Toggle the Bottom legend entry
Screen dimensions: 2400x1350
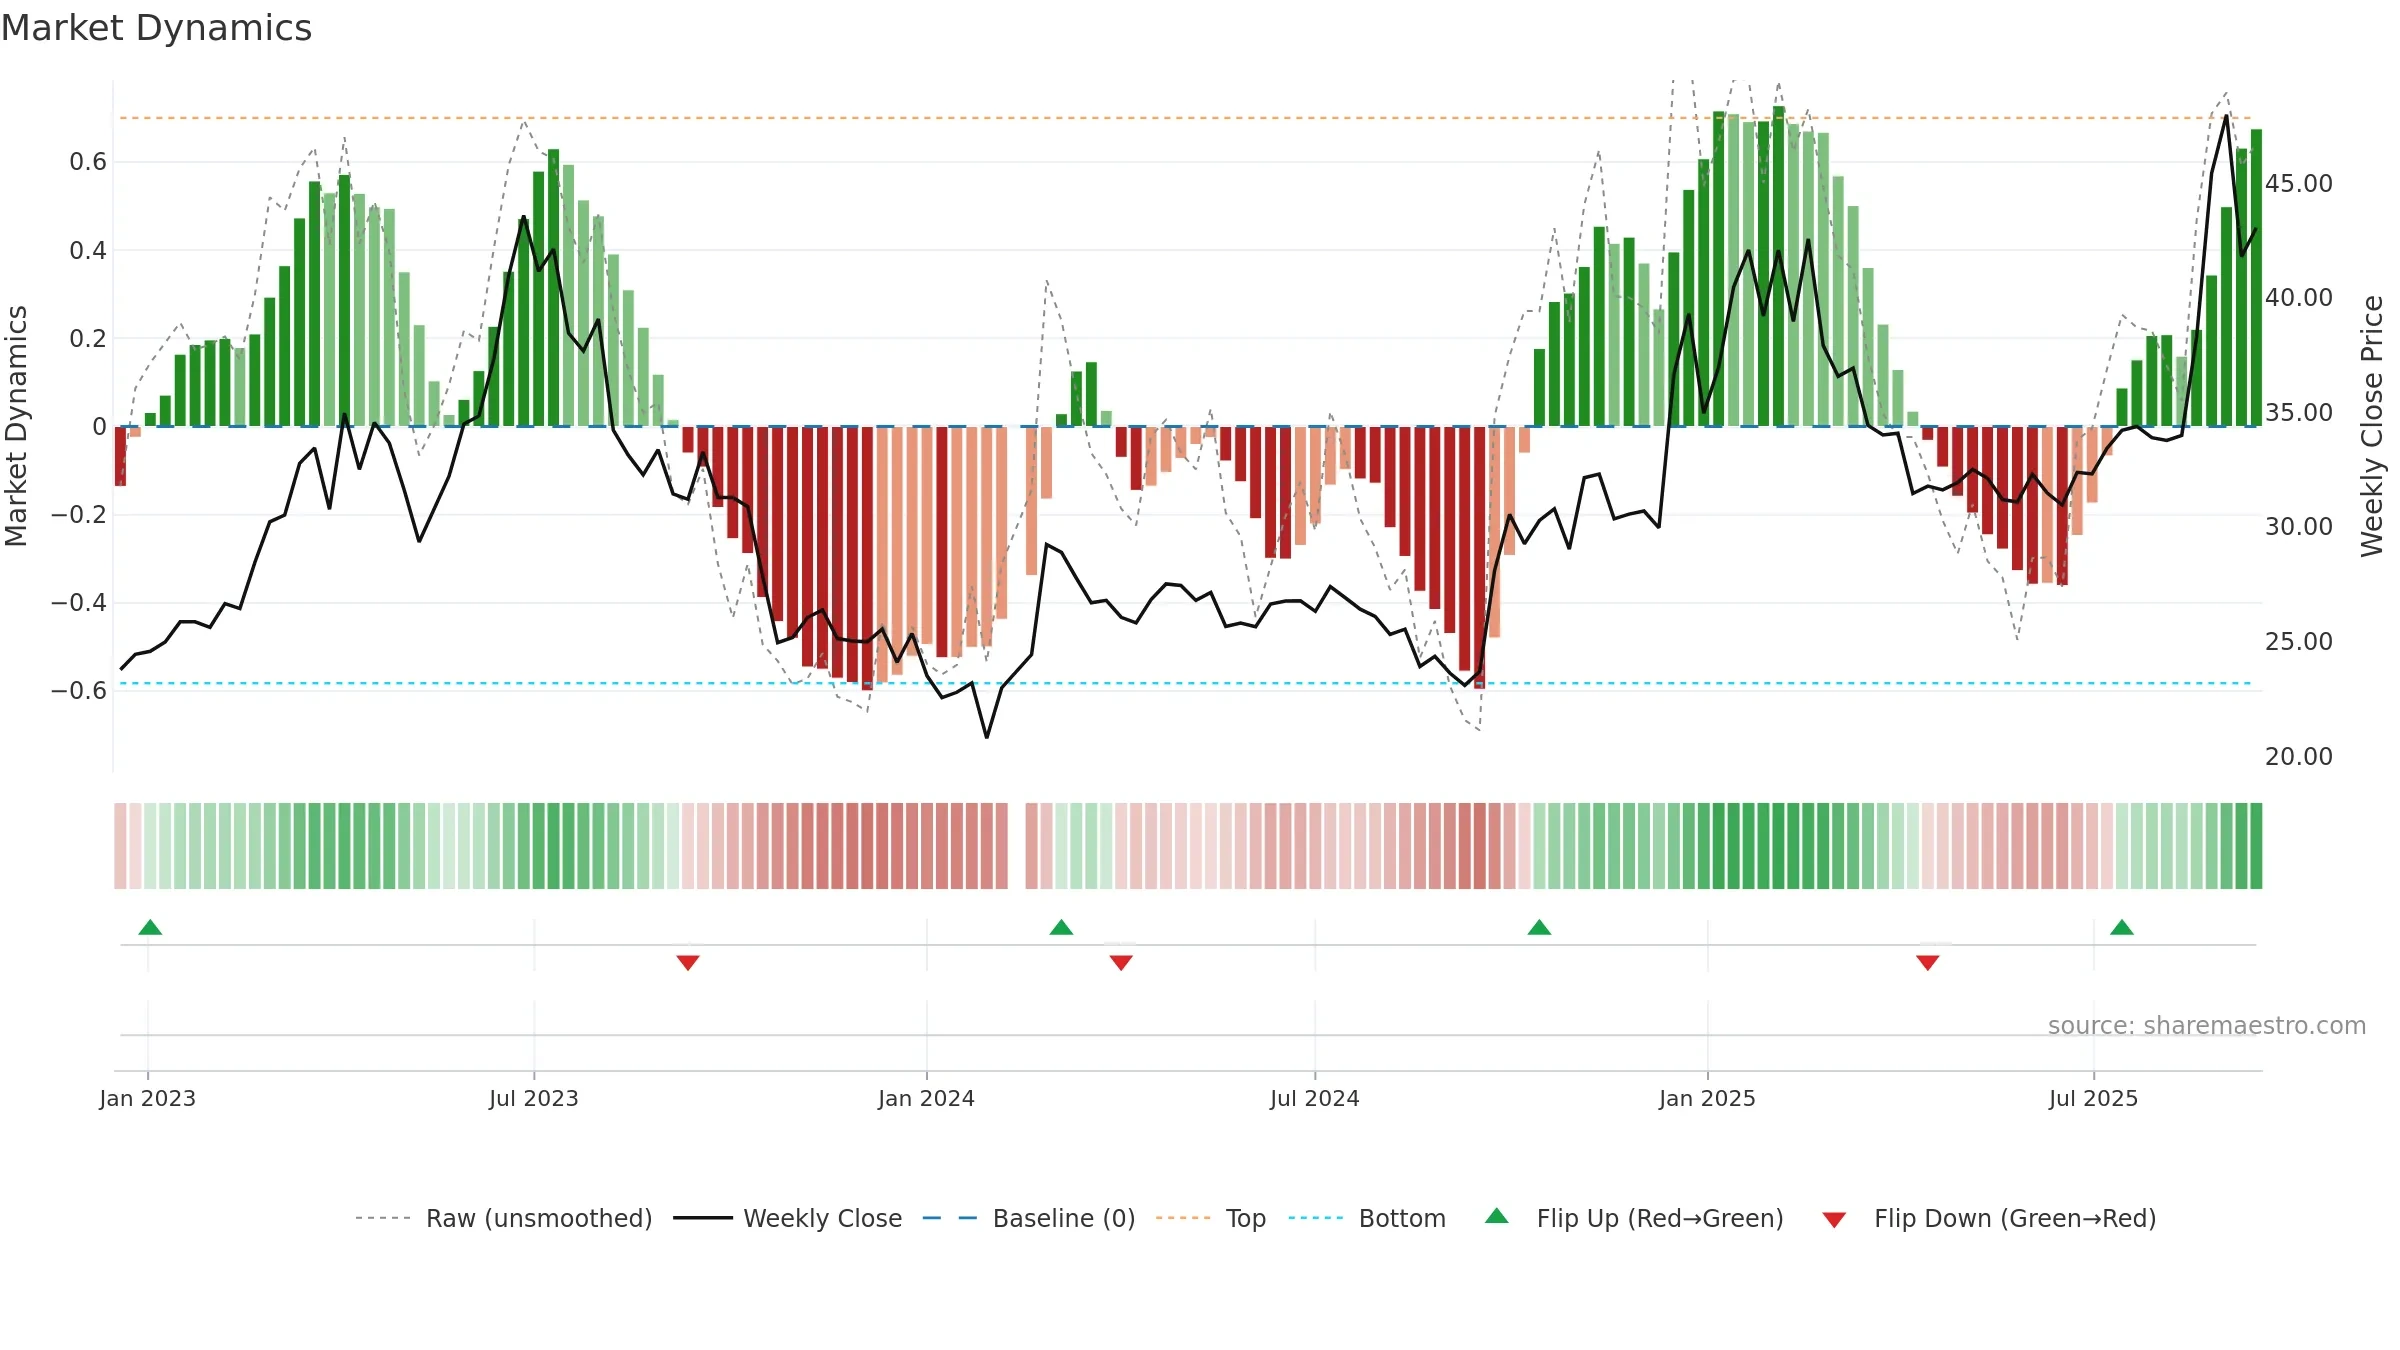pyautogui.click(x=1367, y=1218)
